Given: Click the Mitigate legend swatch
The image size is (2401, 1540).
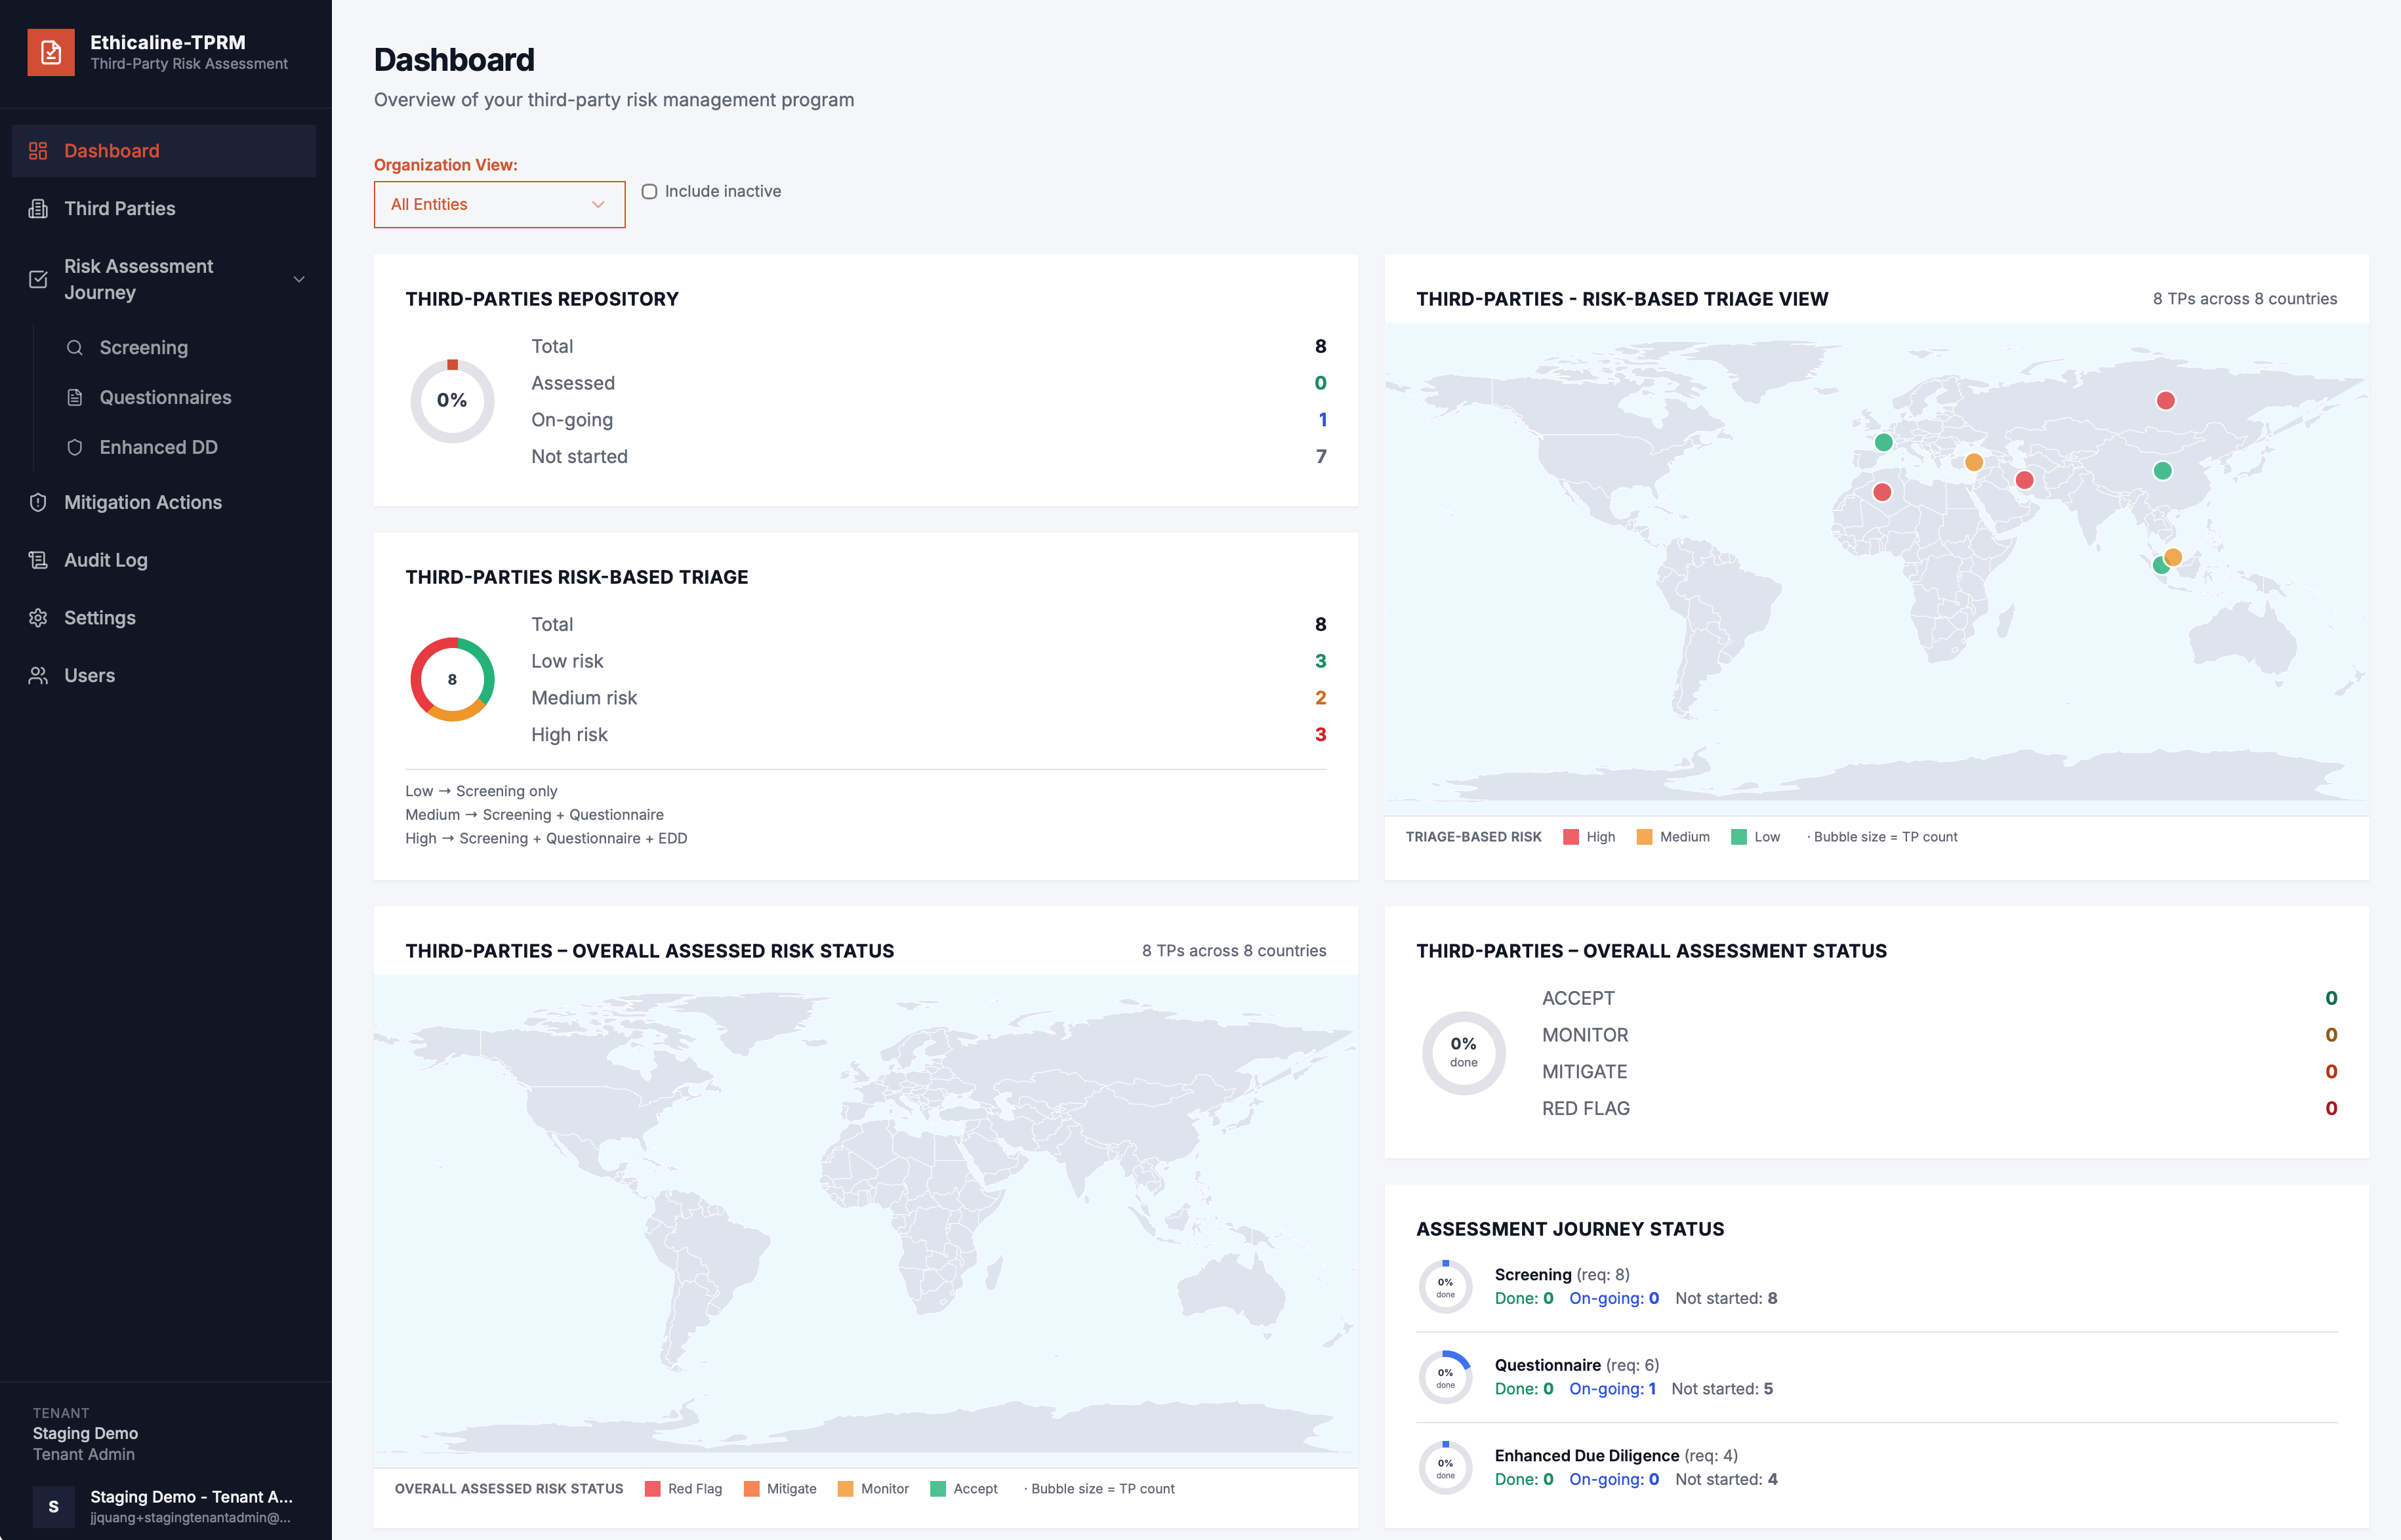Looking at the screenshot, I should tap(751, 1489).
